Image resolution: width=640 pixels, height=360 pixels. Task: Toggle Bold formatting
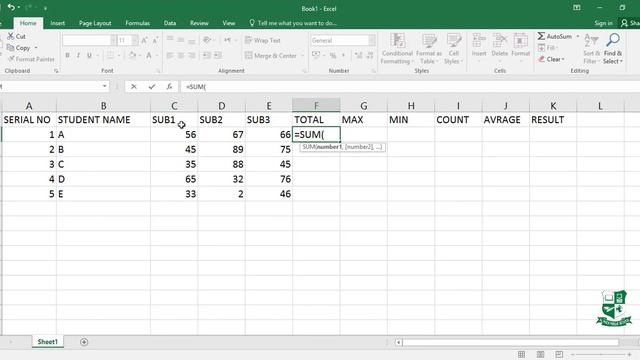[x=67, y=55]
